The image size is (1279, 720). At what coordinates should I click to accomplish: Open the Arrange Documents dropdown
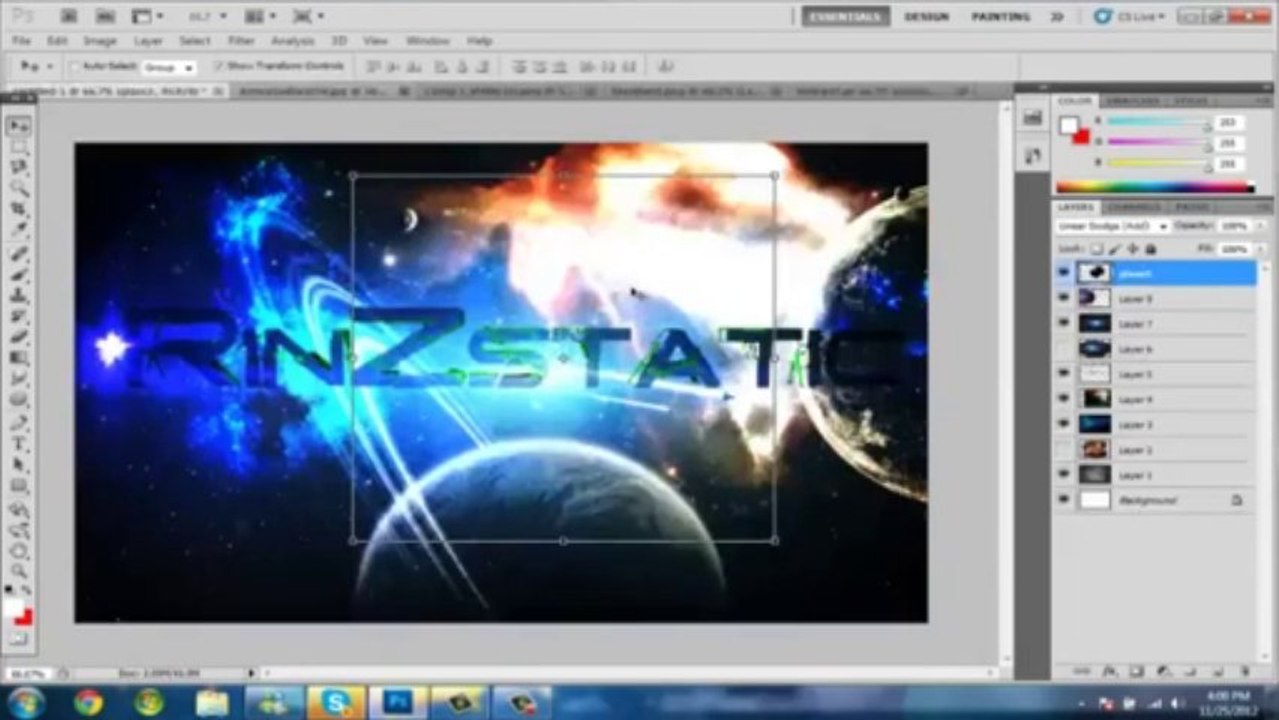point(261,16)
